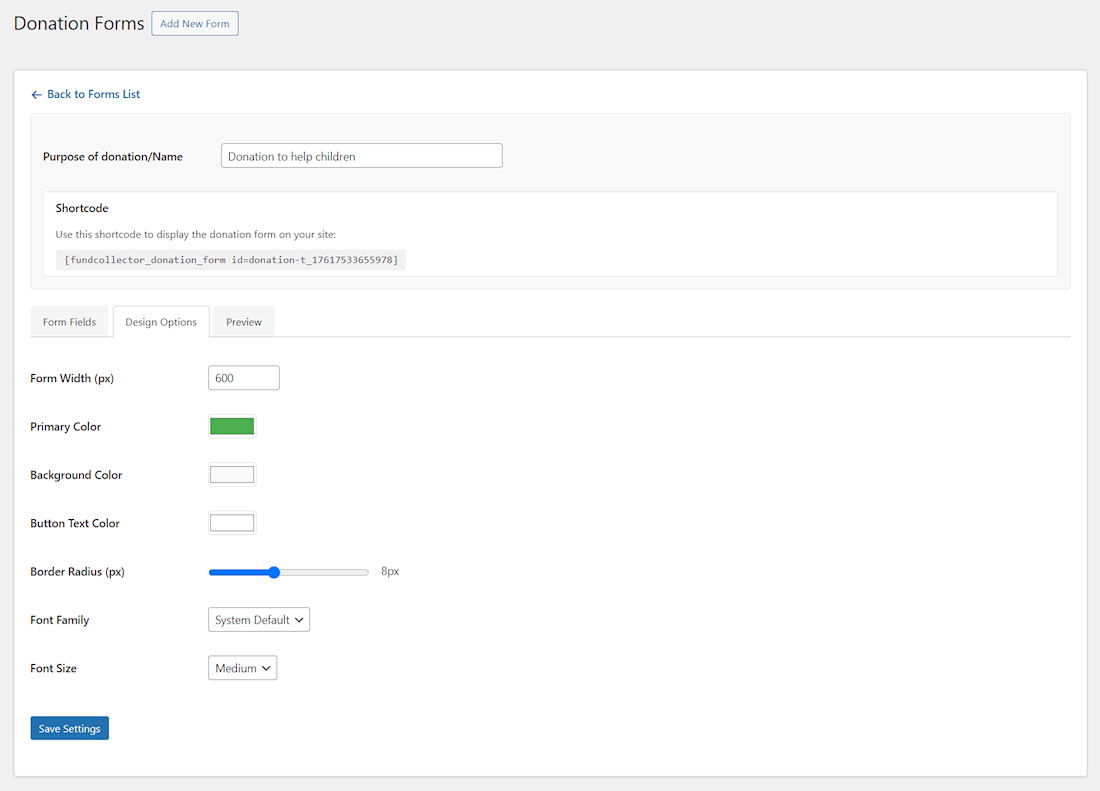
Task: Focus the Form Width input showing 600
Action: click(243, 377)
